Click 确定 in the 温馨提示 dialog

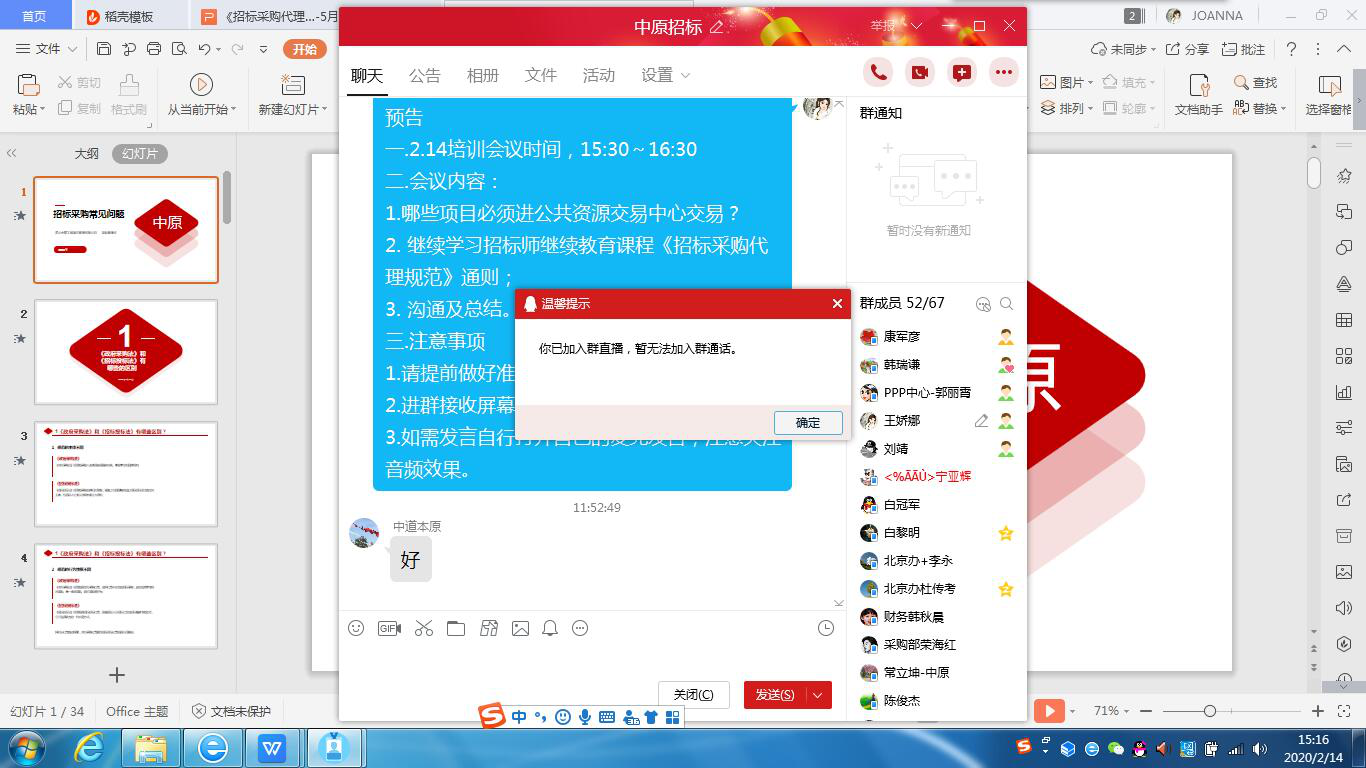(x=808, y=422)
